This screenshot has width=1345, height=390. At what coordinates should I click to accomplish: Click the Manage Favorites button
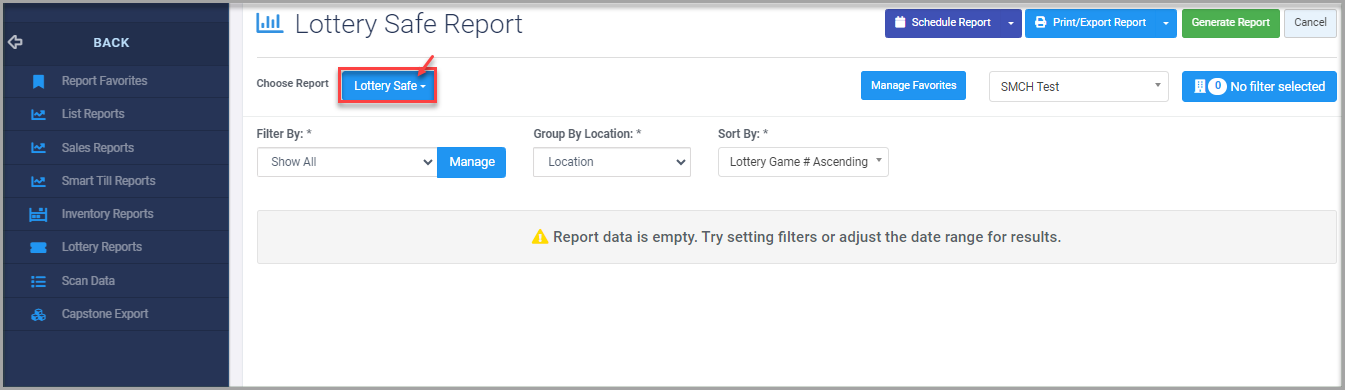[914, 86]
